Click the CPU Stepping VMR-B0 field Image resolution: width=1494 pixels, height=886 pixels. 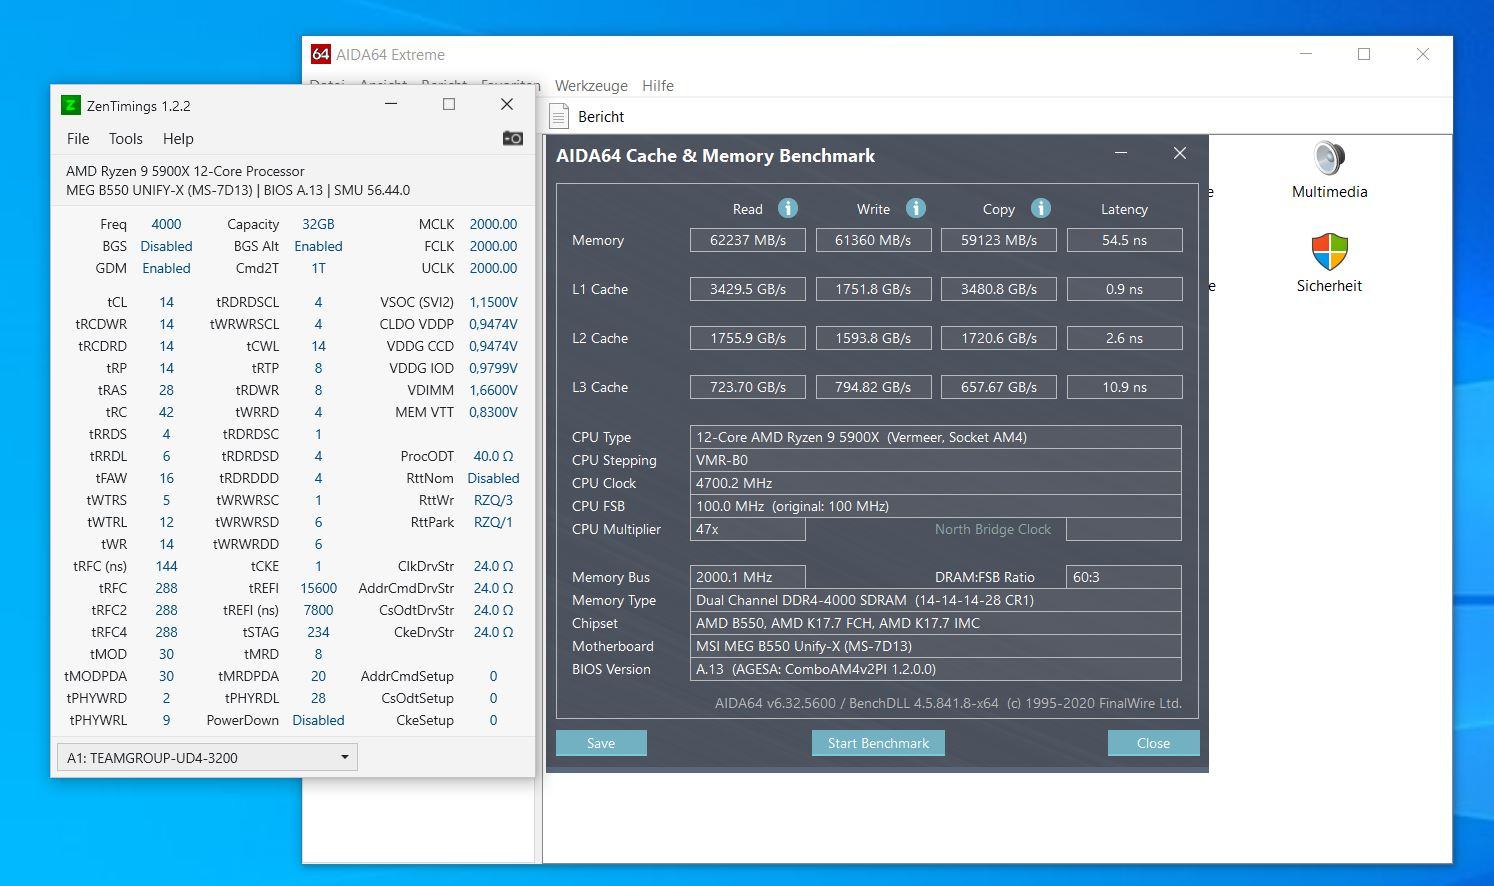pos(936,460)
